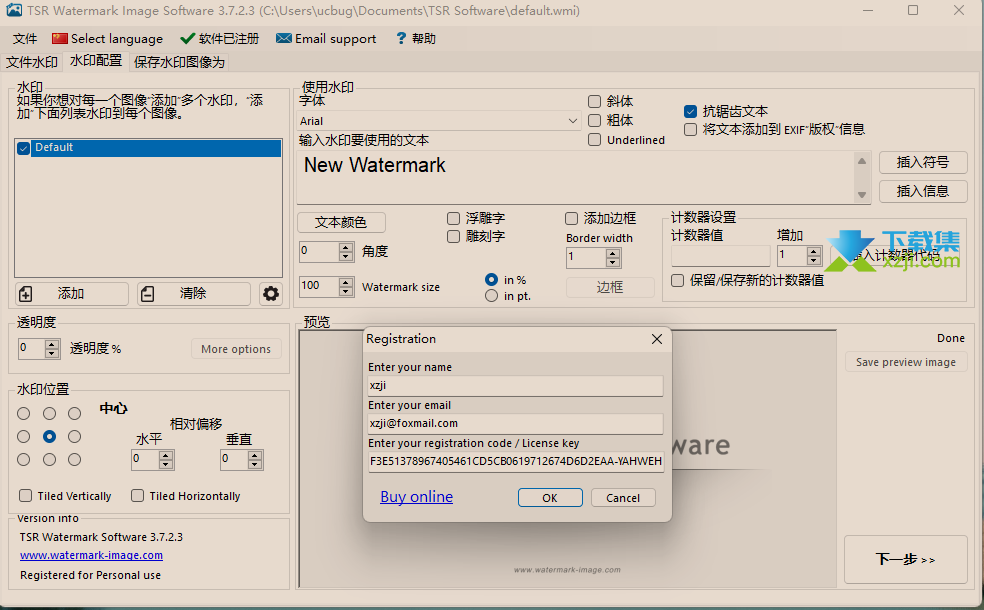Check the EXIF 版权 信息 checkbox
Viewport: 984px width, 610px height.
(690, 130)
